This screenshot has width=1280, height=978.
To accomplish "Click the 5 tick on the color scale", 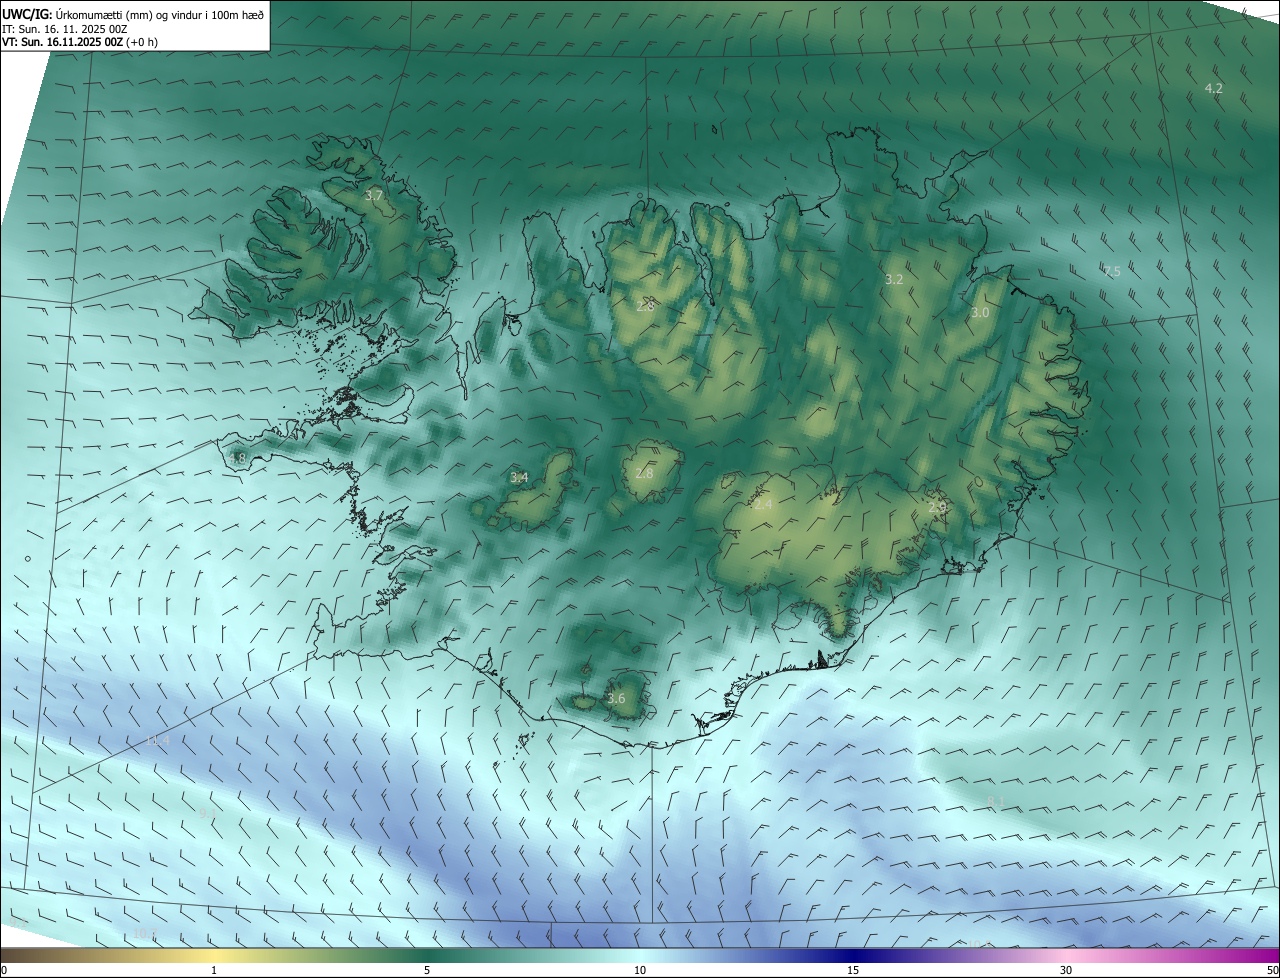I will (x=427, y=970).
